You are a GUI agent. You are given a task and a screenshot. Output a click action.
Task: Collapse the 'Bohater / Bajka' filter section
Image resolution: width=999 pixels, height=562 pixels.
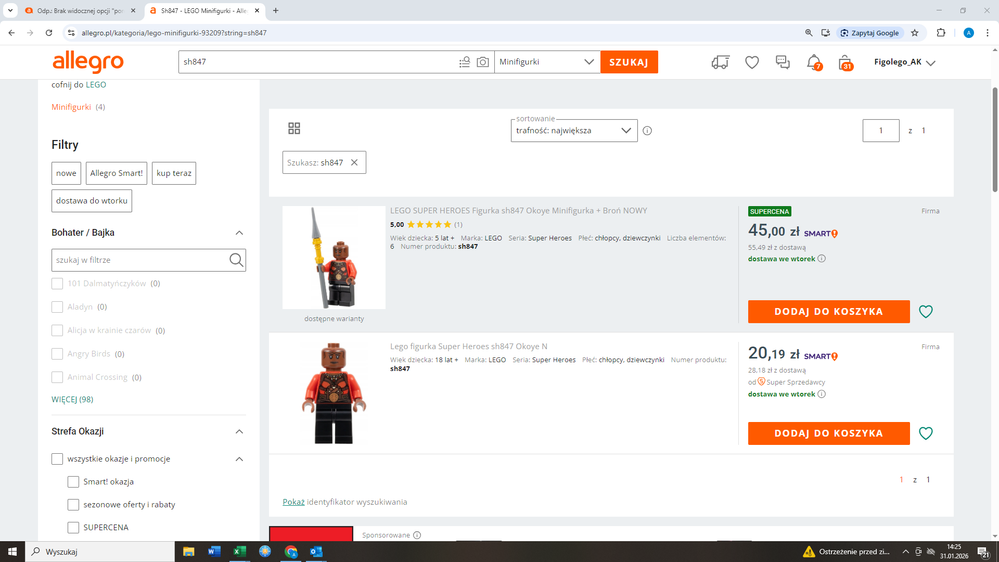(x=239, y=233)
